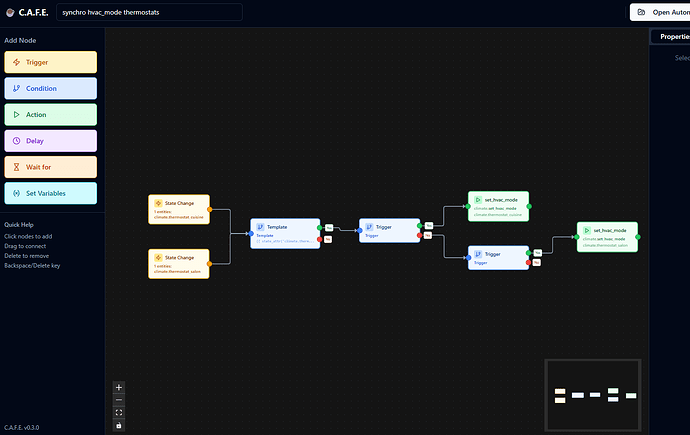Zoom in on the canvas
The height and width of the screenshot is (435, 690).
click(119, 387)
